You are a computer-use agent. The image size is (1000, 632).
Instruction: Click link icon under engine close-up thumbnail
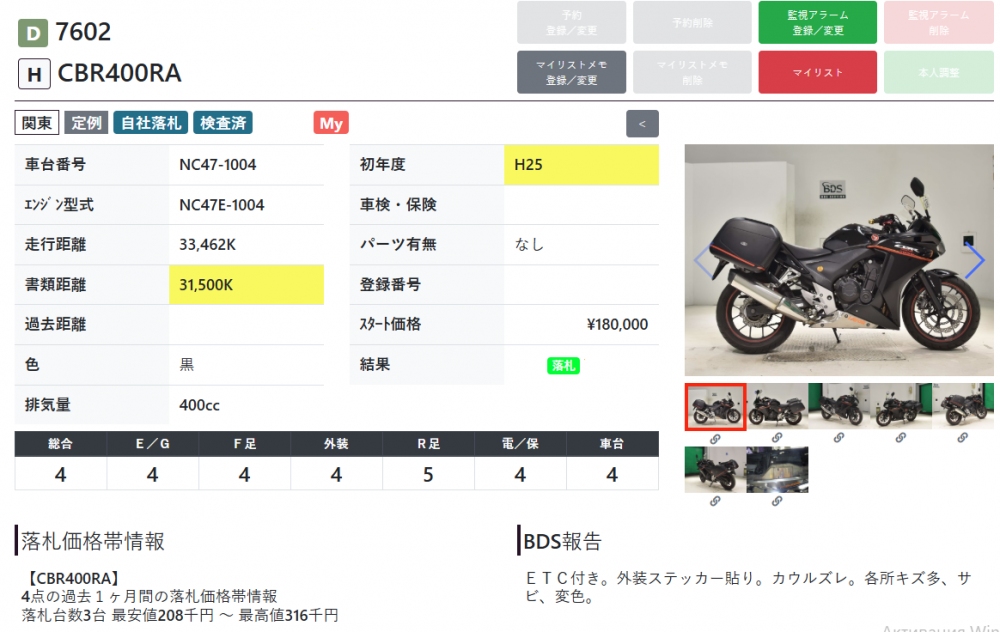point(777,501)
